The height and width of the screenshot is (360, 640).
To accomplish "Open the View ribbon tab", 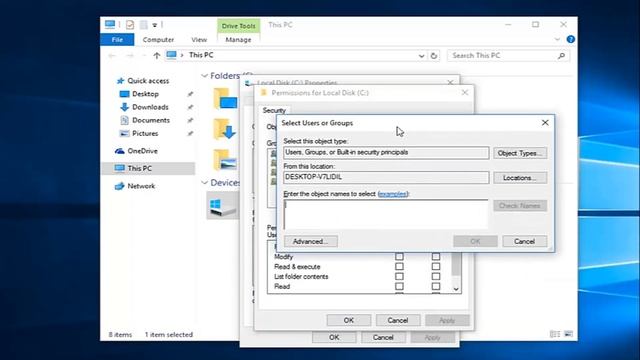I will pyautogui.click(x=199, y=40).
